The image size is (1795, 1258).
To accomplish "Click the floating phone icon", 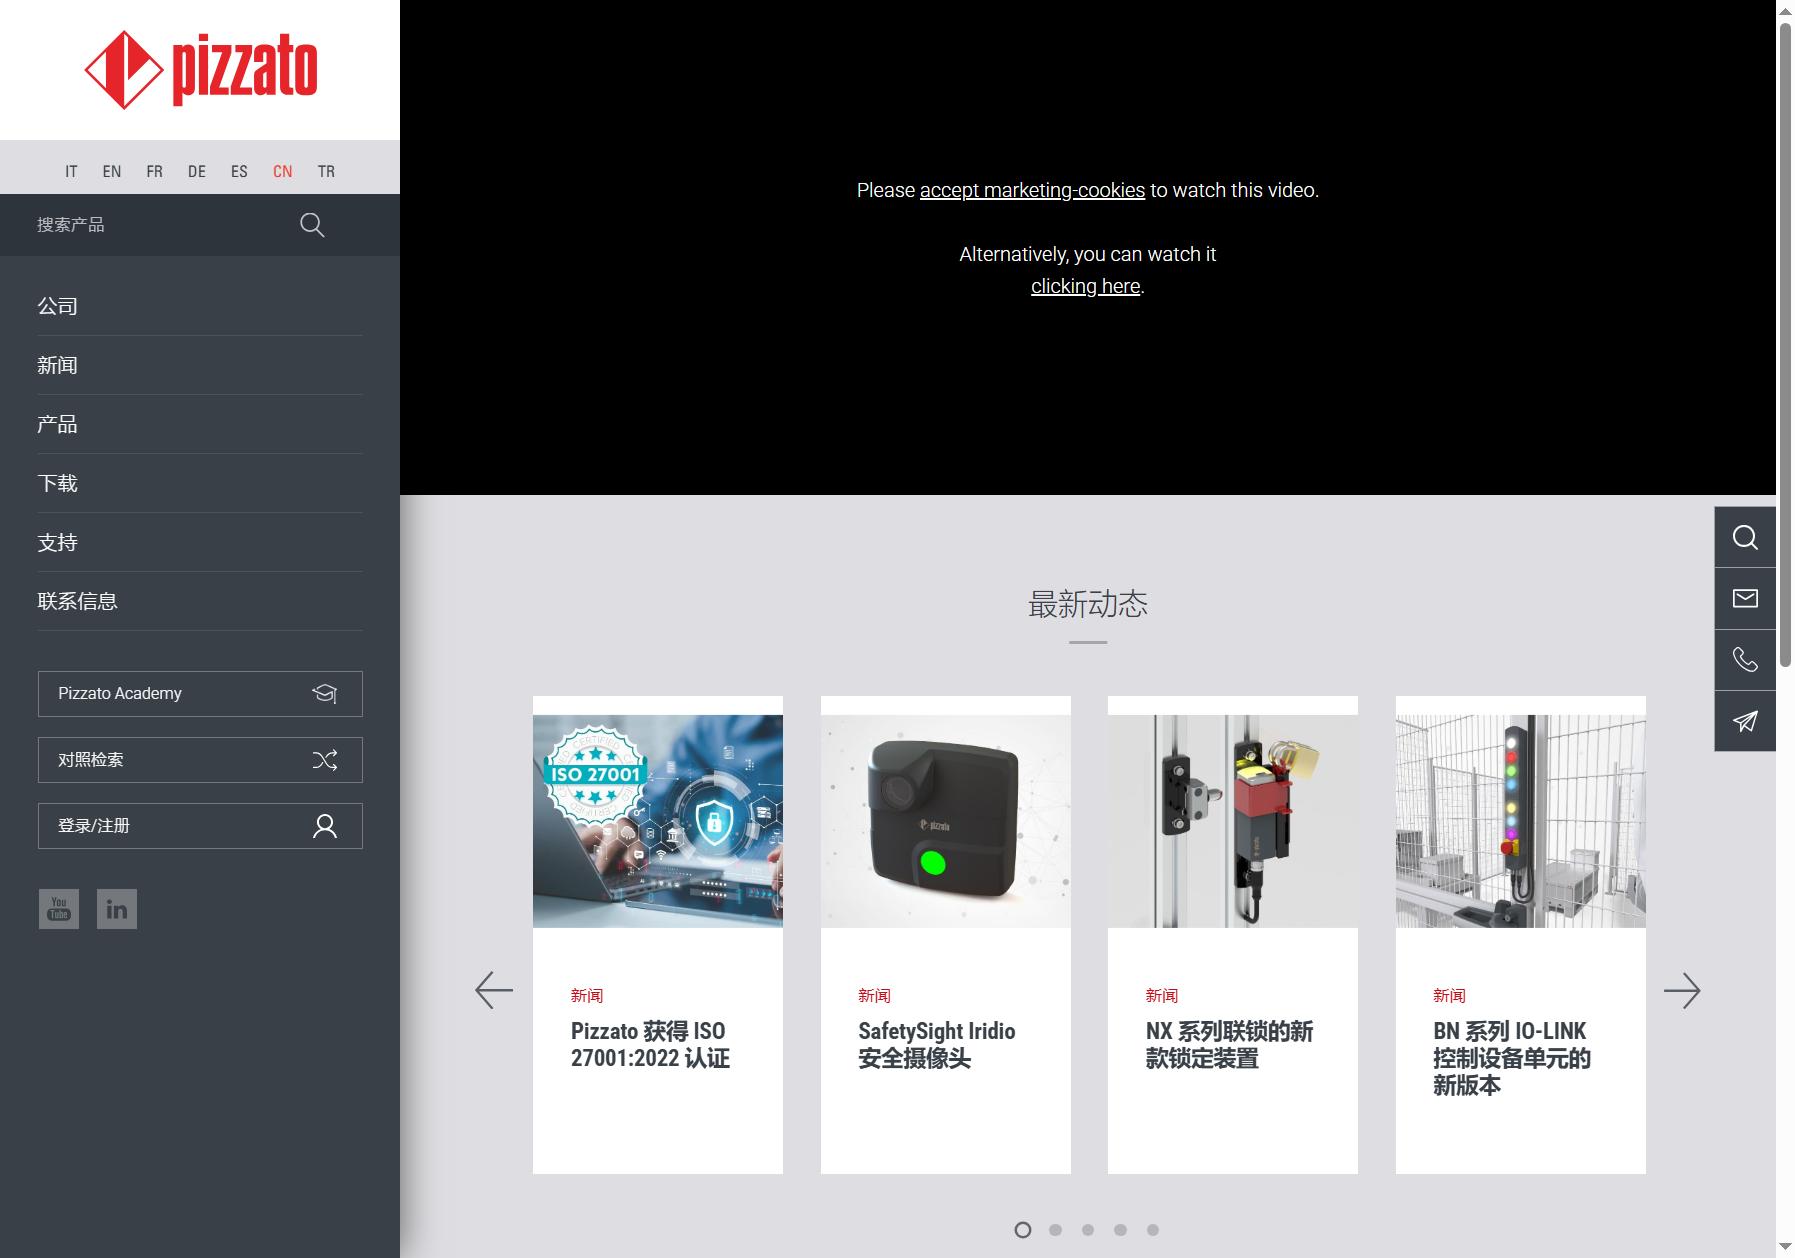I will click(x=1745, y=660).
